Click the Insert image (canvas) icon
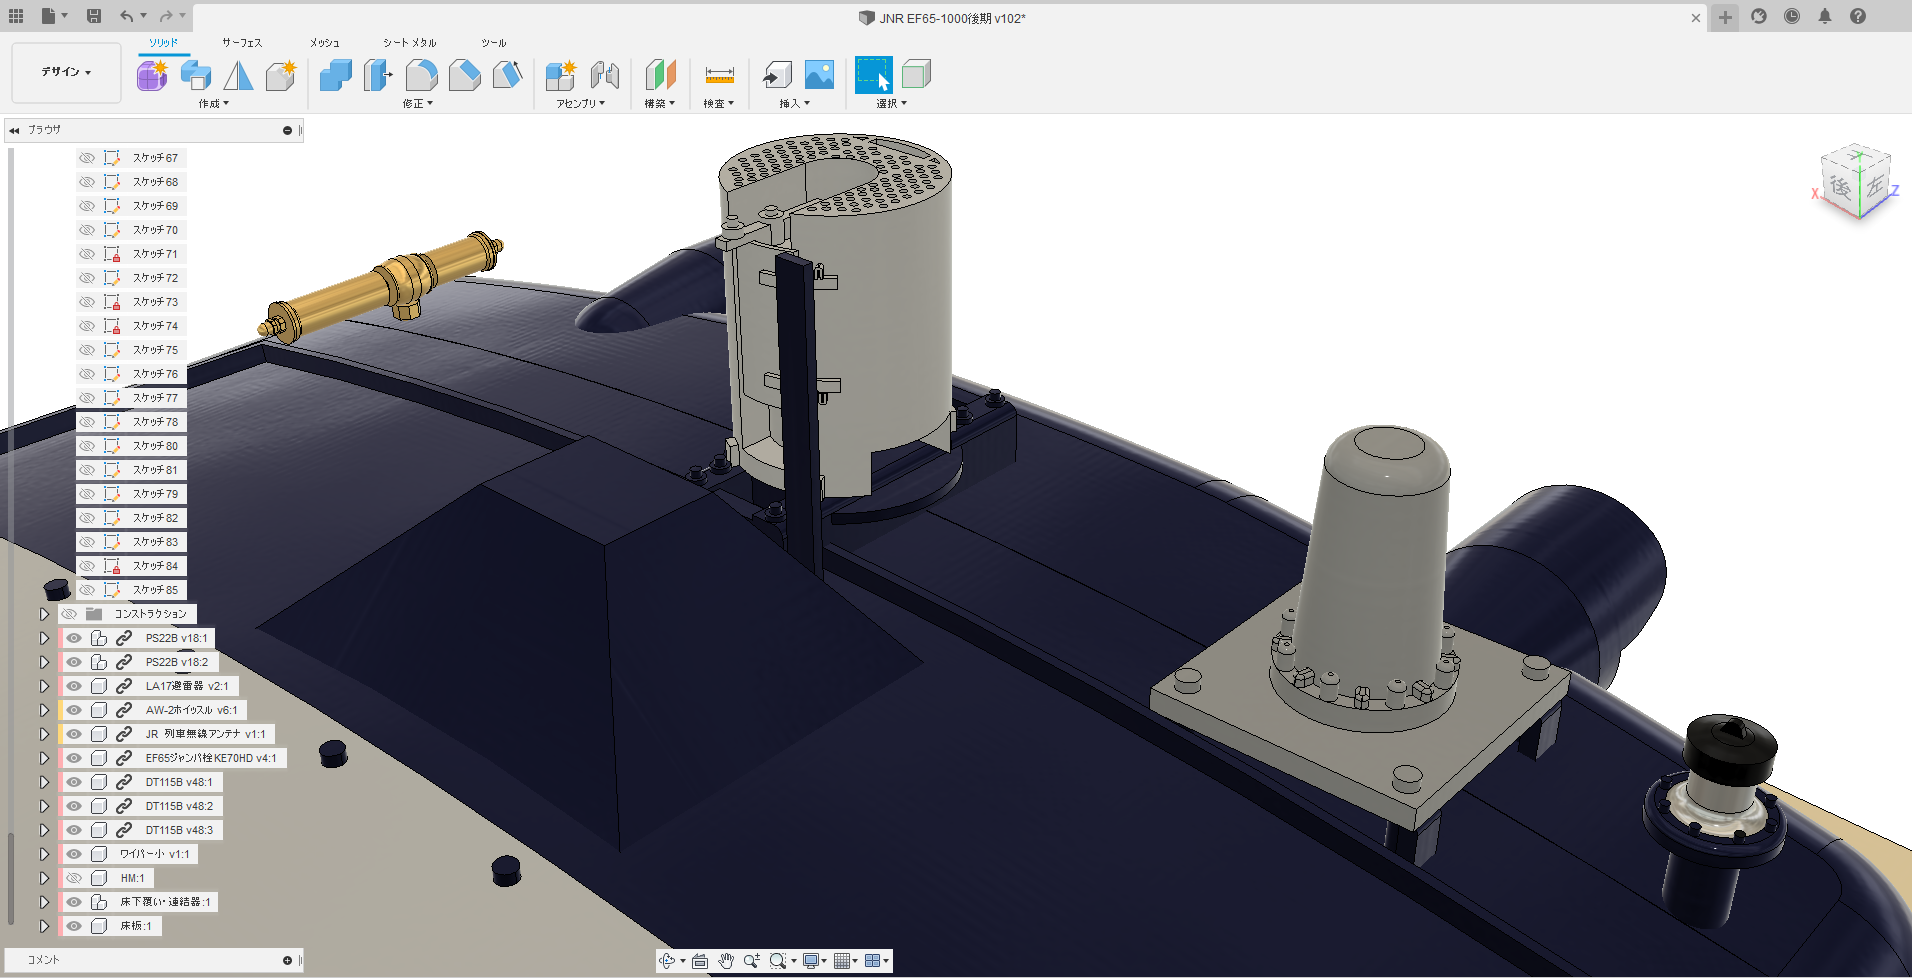 click(819, 75)
